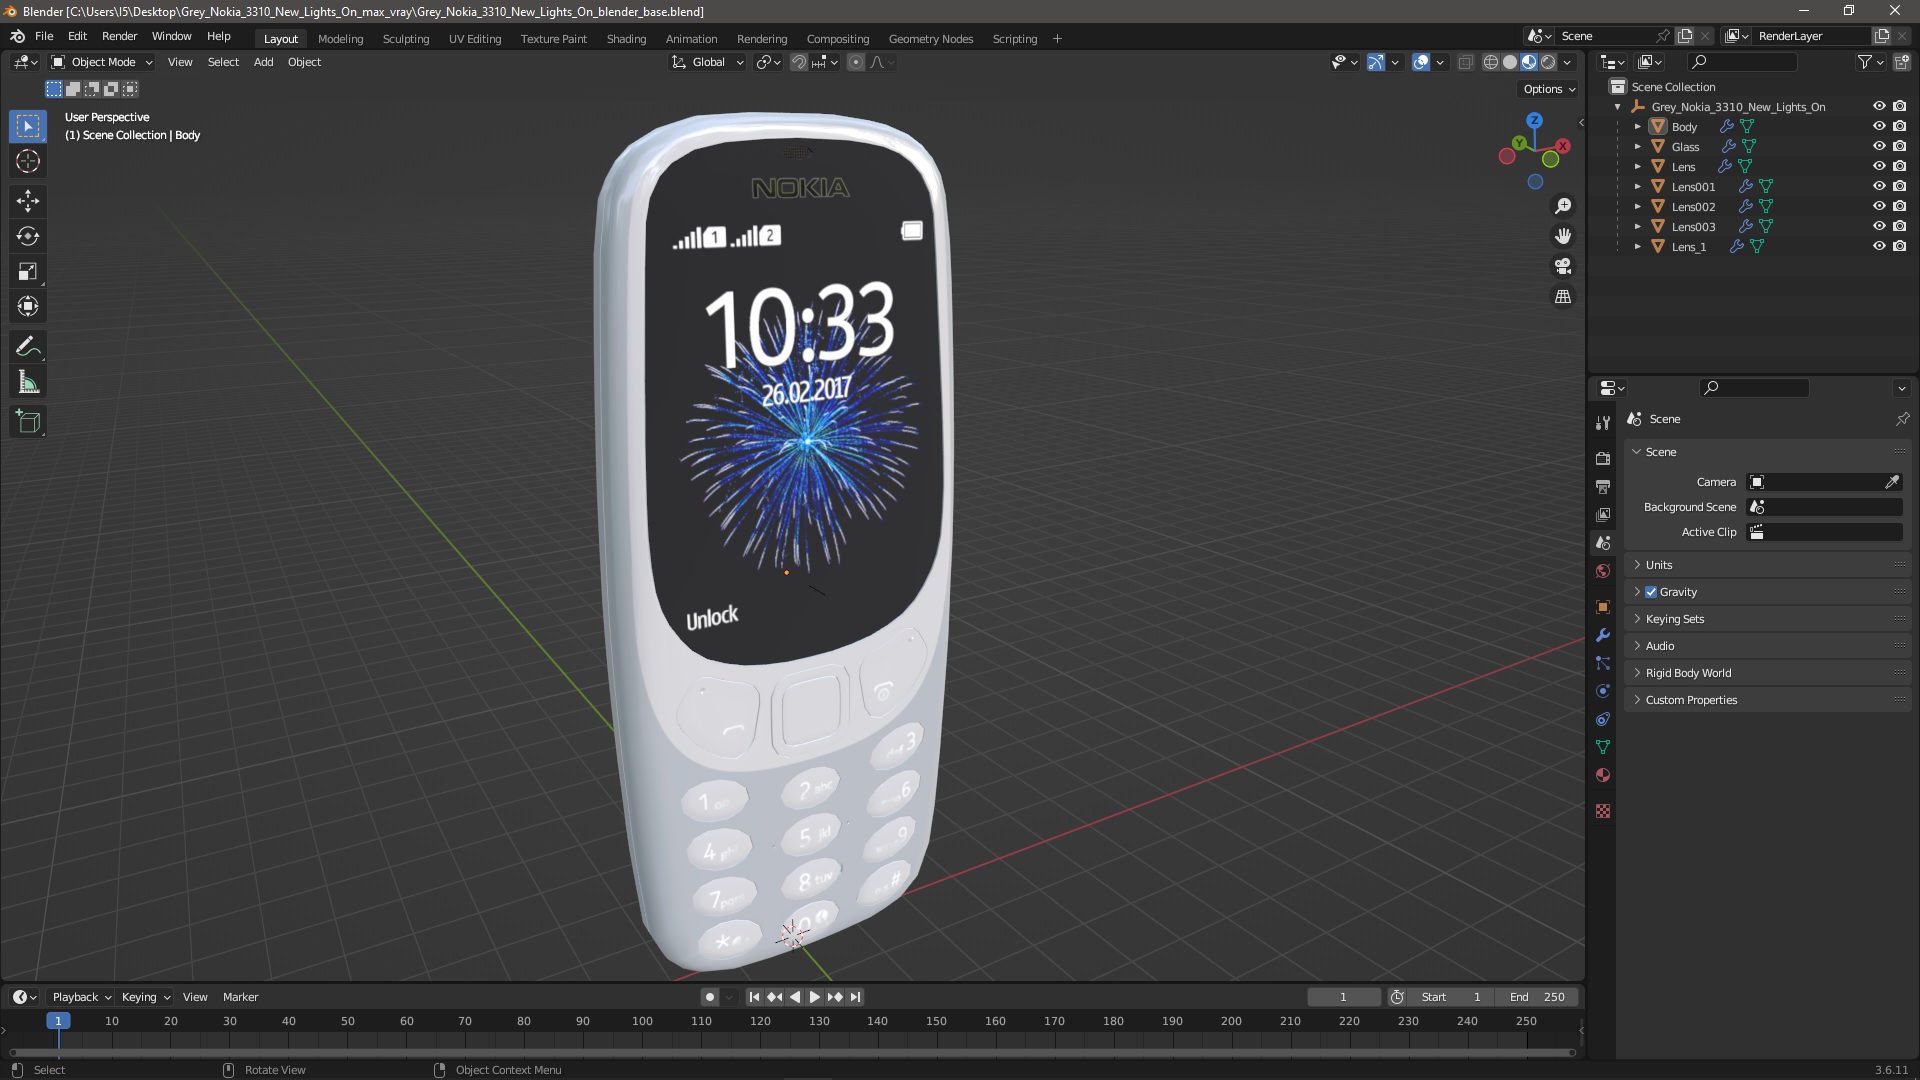
Task: Disable render for Lens003 object
Action: tap(1899, 226)
